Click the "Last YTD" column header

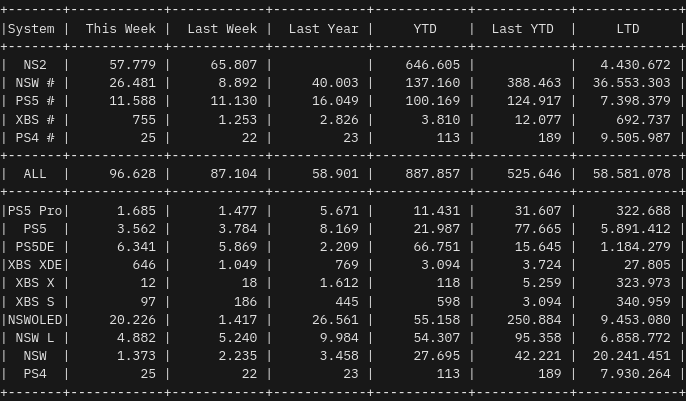coord(522,29)
